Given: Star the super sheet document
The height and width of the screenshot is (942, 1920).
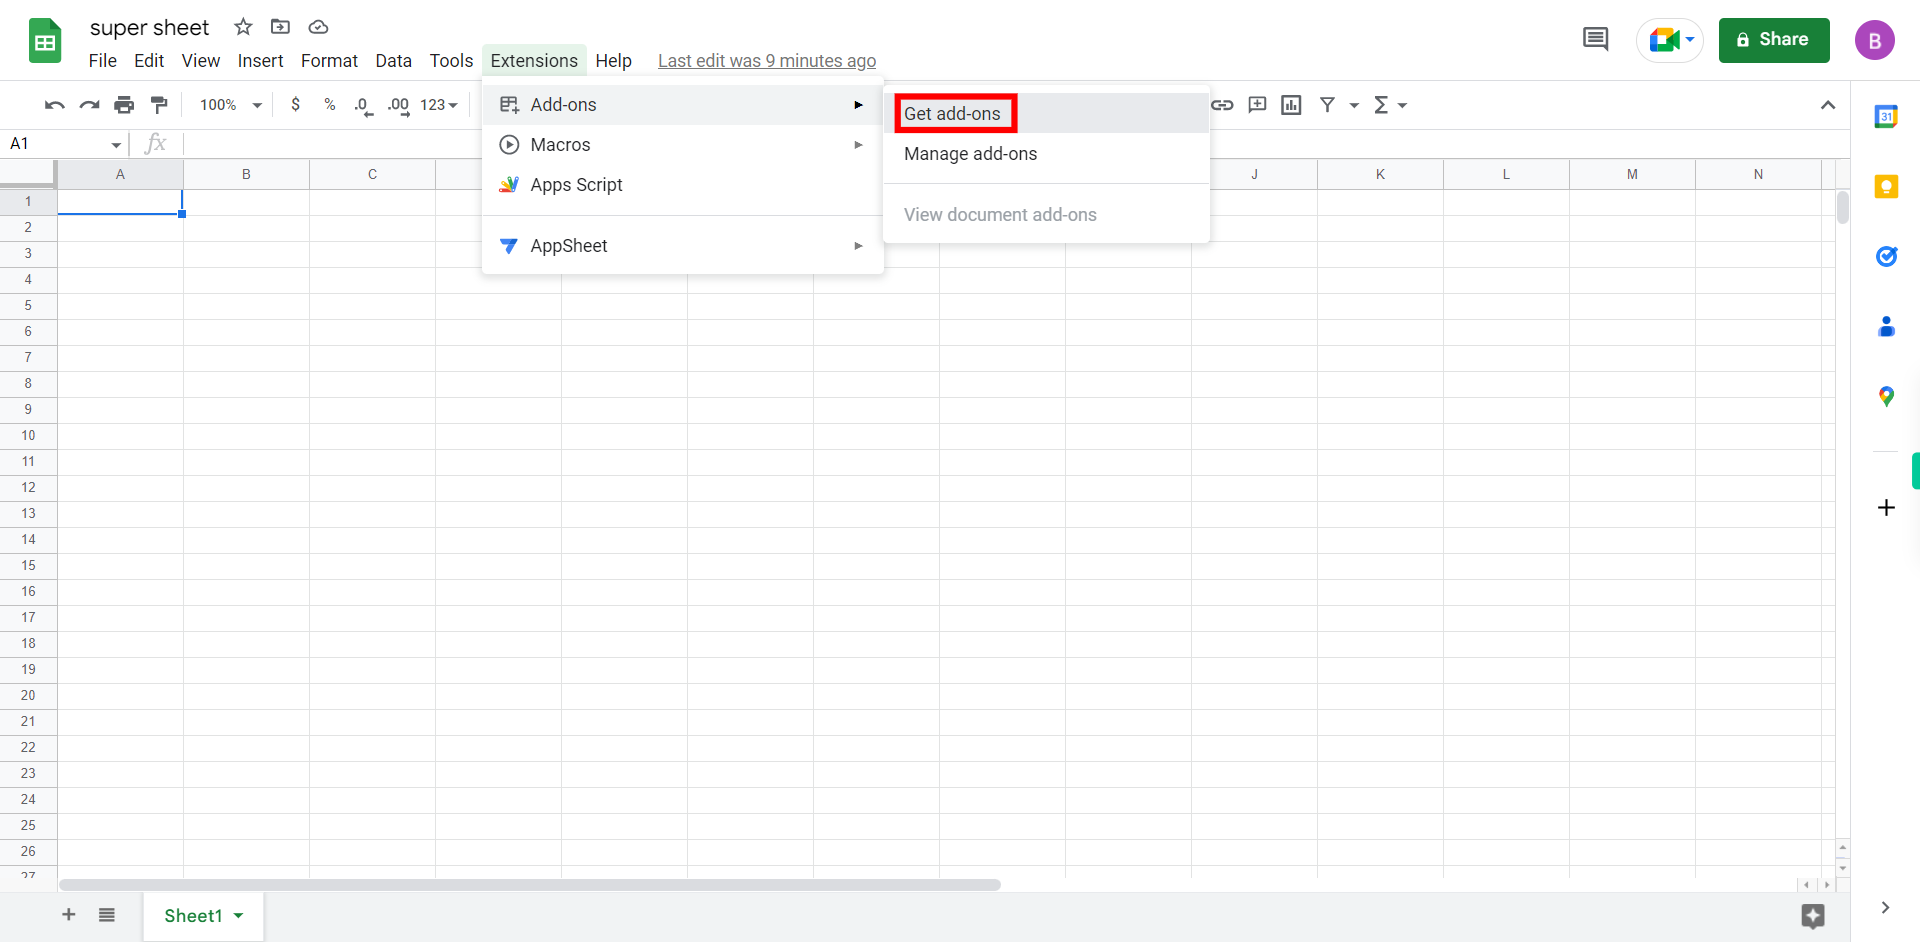Looking at the screenshot, I should (x=243, y=27).
